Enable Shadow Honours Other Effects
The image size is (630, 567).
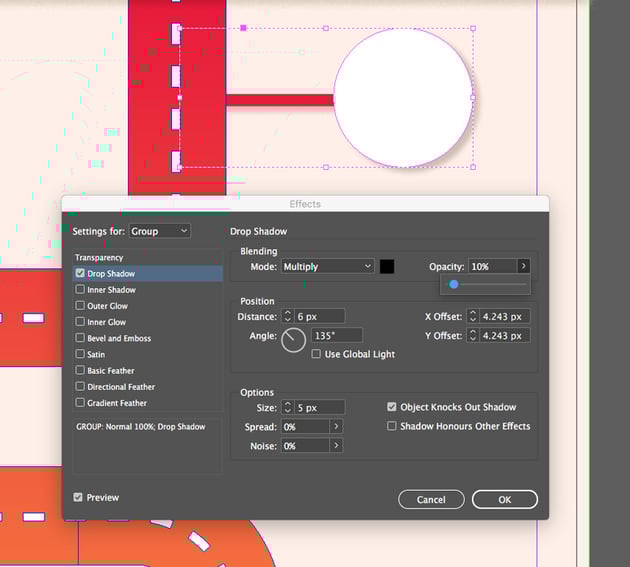[392, 426]
